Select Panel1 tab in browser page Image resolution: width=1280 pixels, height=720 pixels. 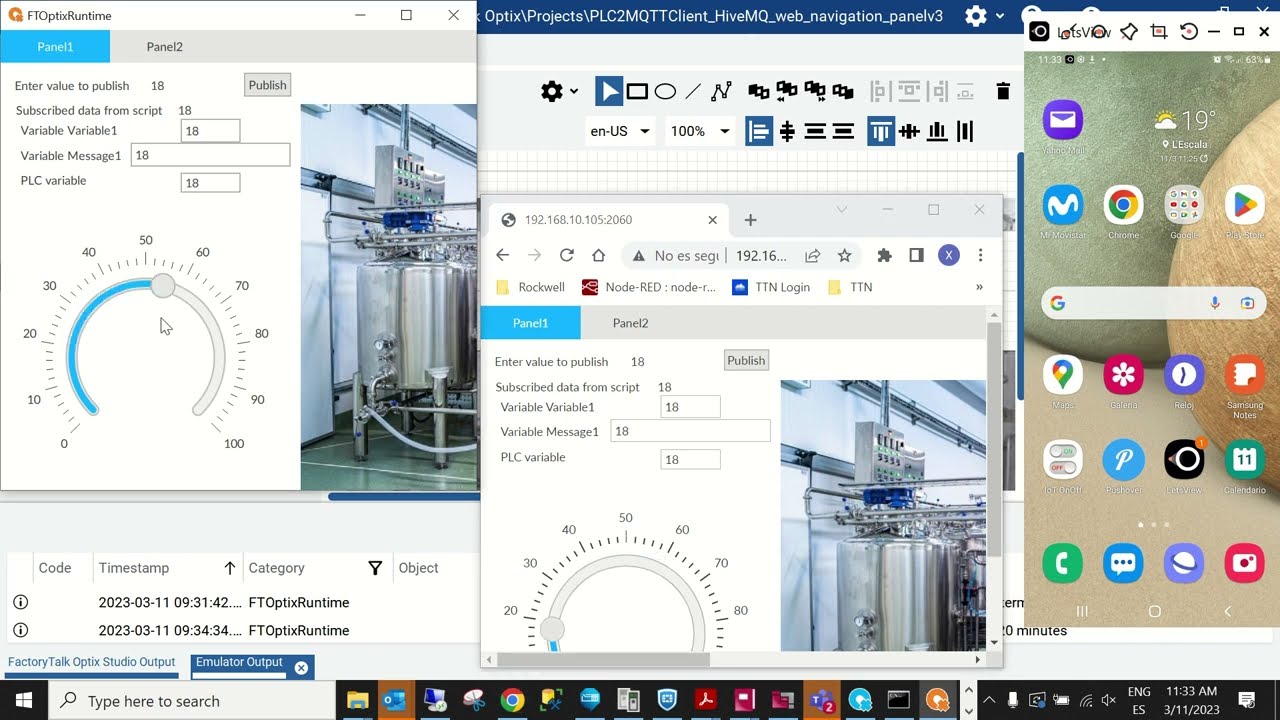pos(530,323)
